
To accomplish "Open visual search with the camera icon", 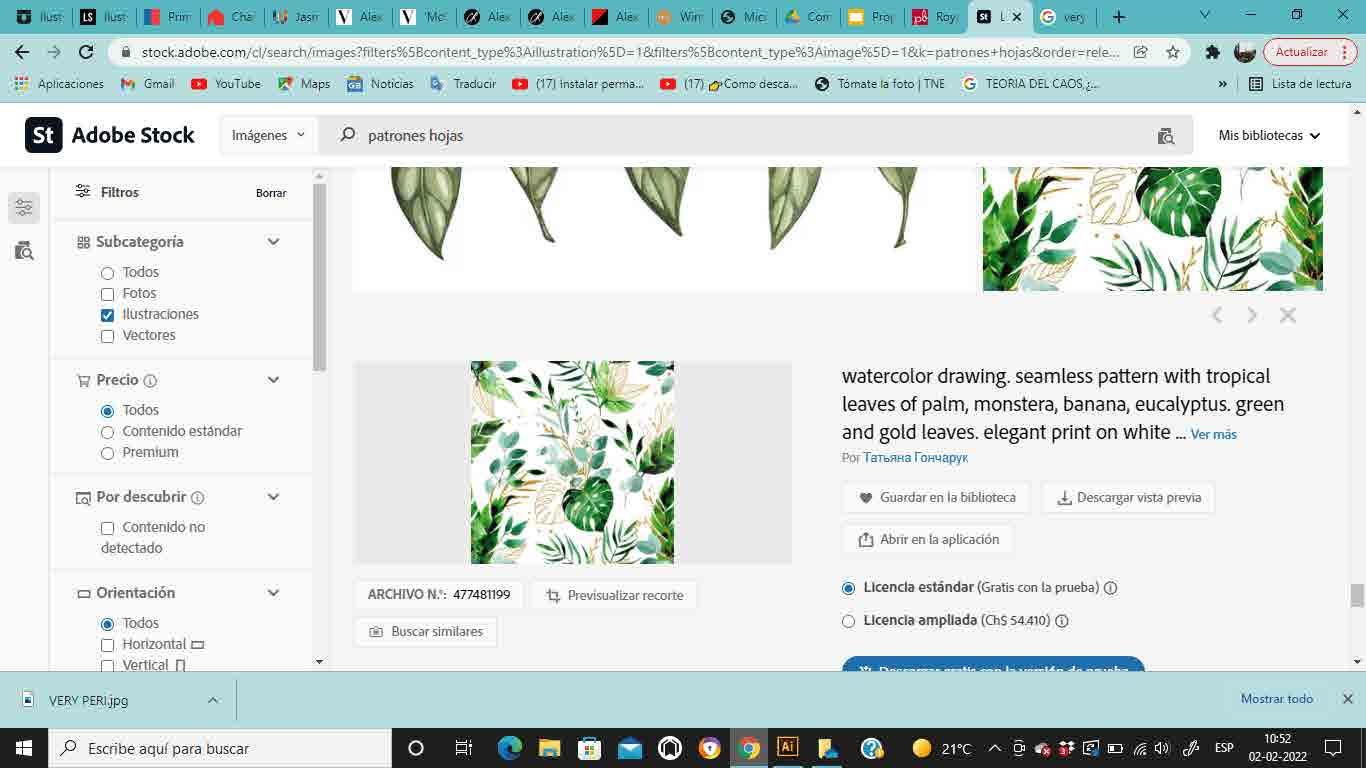I will (1165, 136).
